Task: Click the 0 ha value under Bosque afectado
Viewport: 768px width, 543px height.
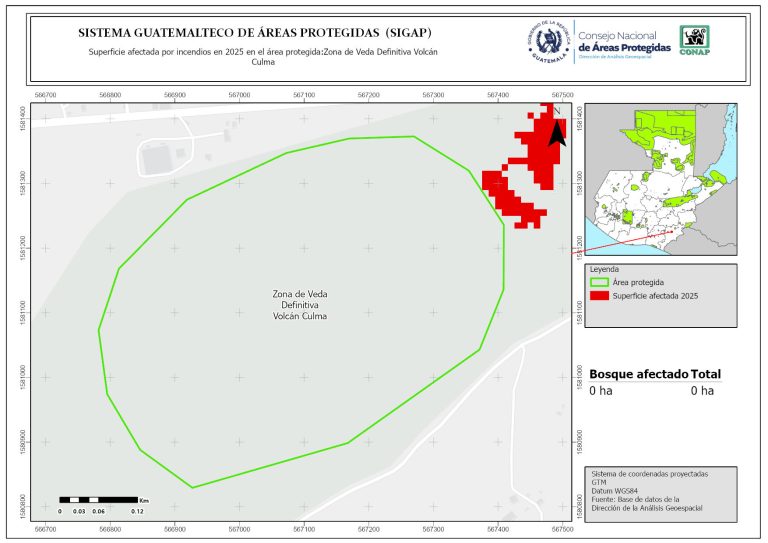Action: click(x=600, y=391)
